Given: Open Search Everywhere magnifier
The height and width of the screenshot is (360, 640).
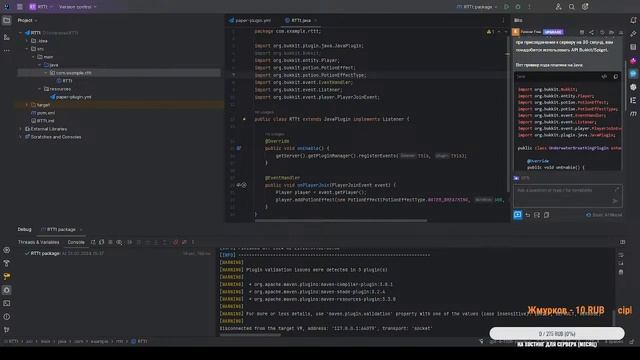Looking at the screenshot, I should click(572, 7).
